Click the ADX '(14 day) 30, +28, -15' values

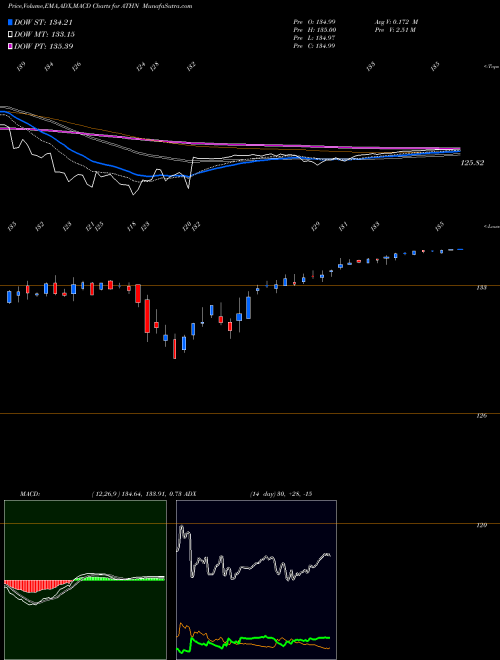(x=281, y=494)
